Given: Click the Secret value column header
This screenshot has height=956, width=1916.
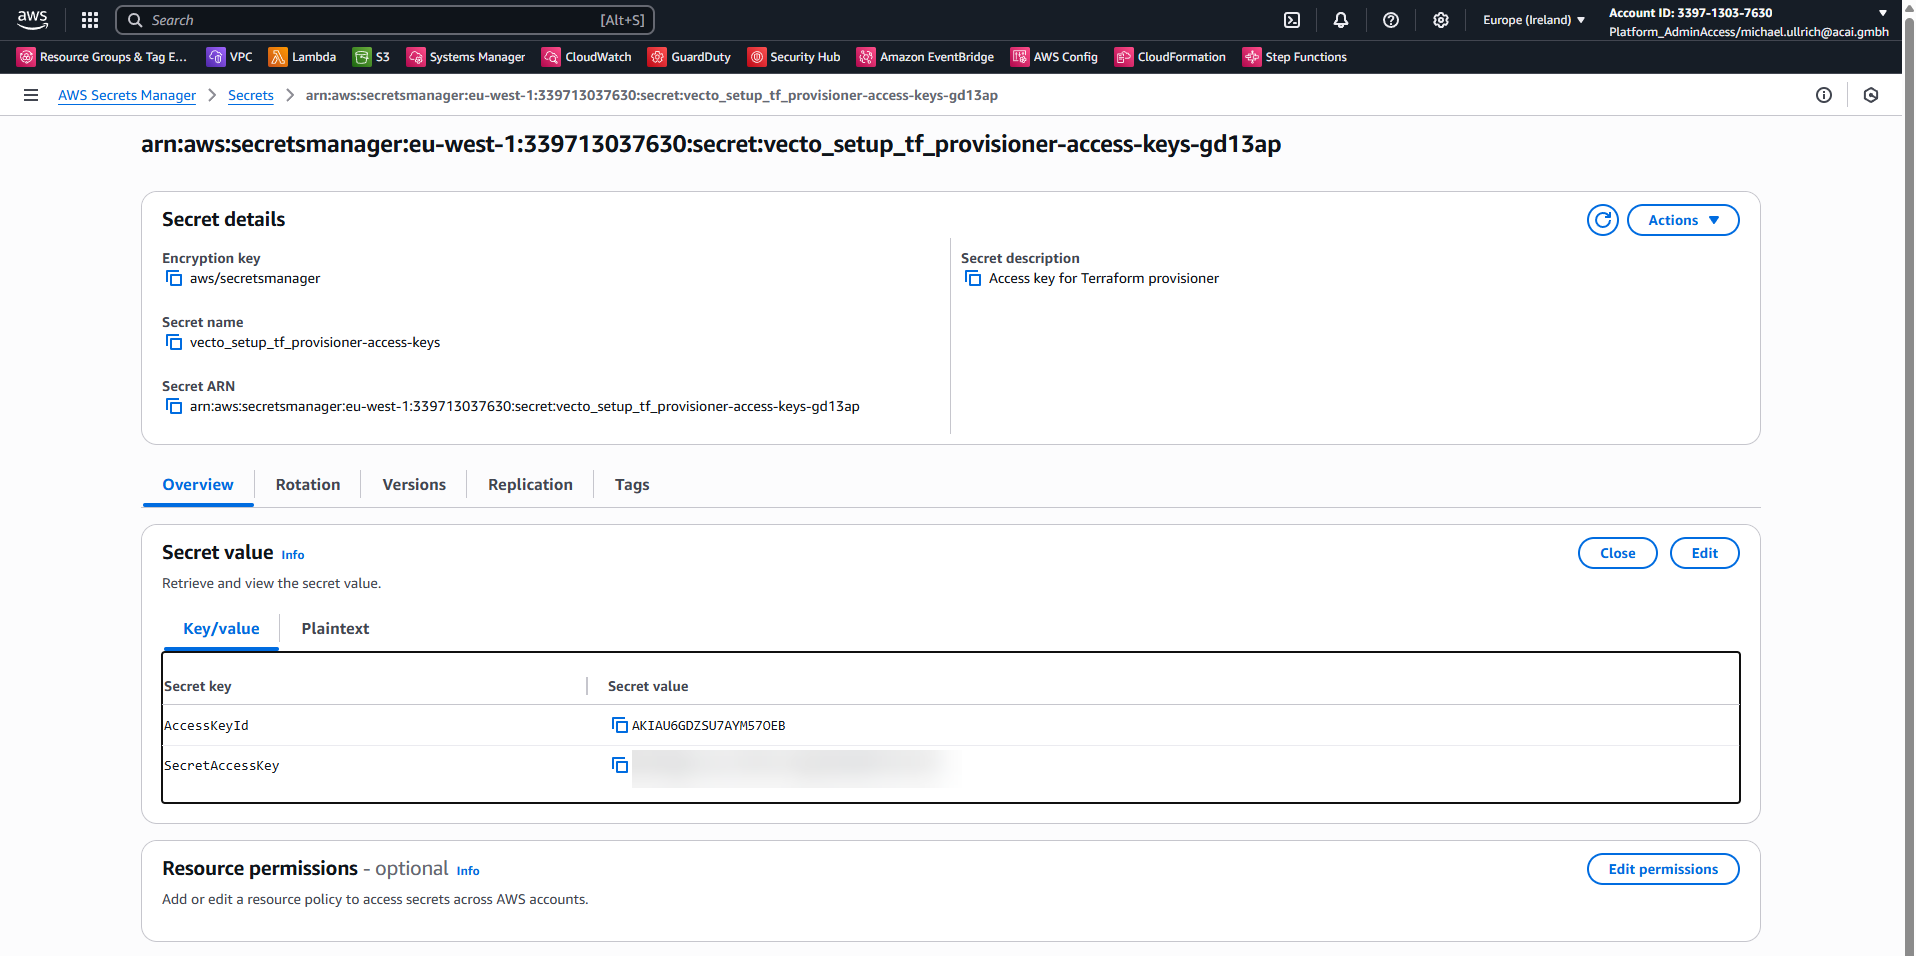Looking at the screenshot, I should click(648, 686).
